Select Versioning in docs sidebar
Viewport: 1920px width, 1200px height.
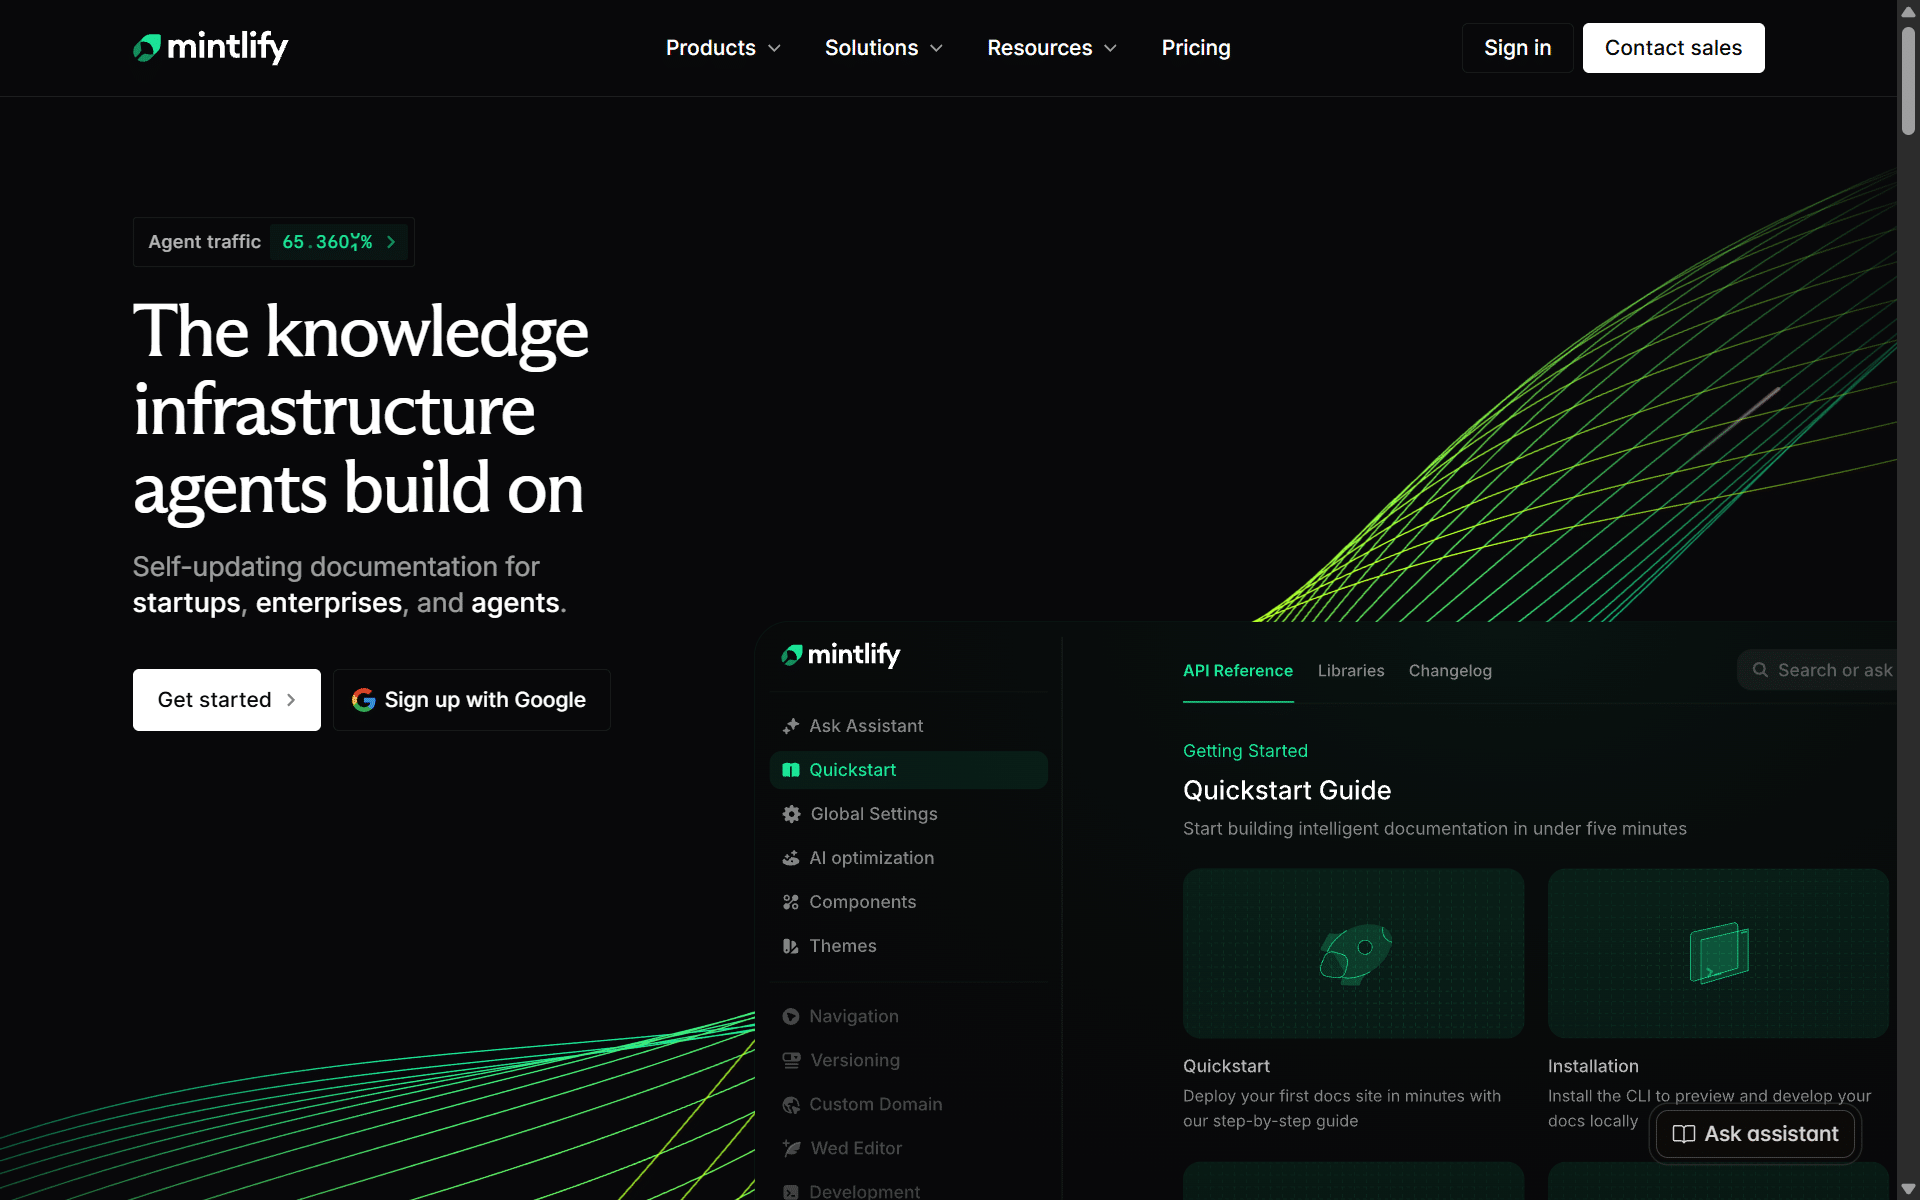click(909, 1060)
